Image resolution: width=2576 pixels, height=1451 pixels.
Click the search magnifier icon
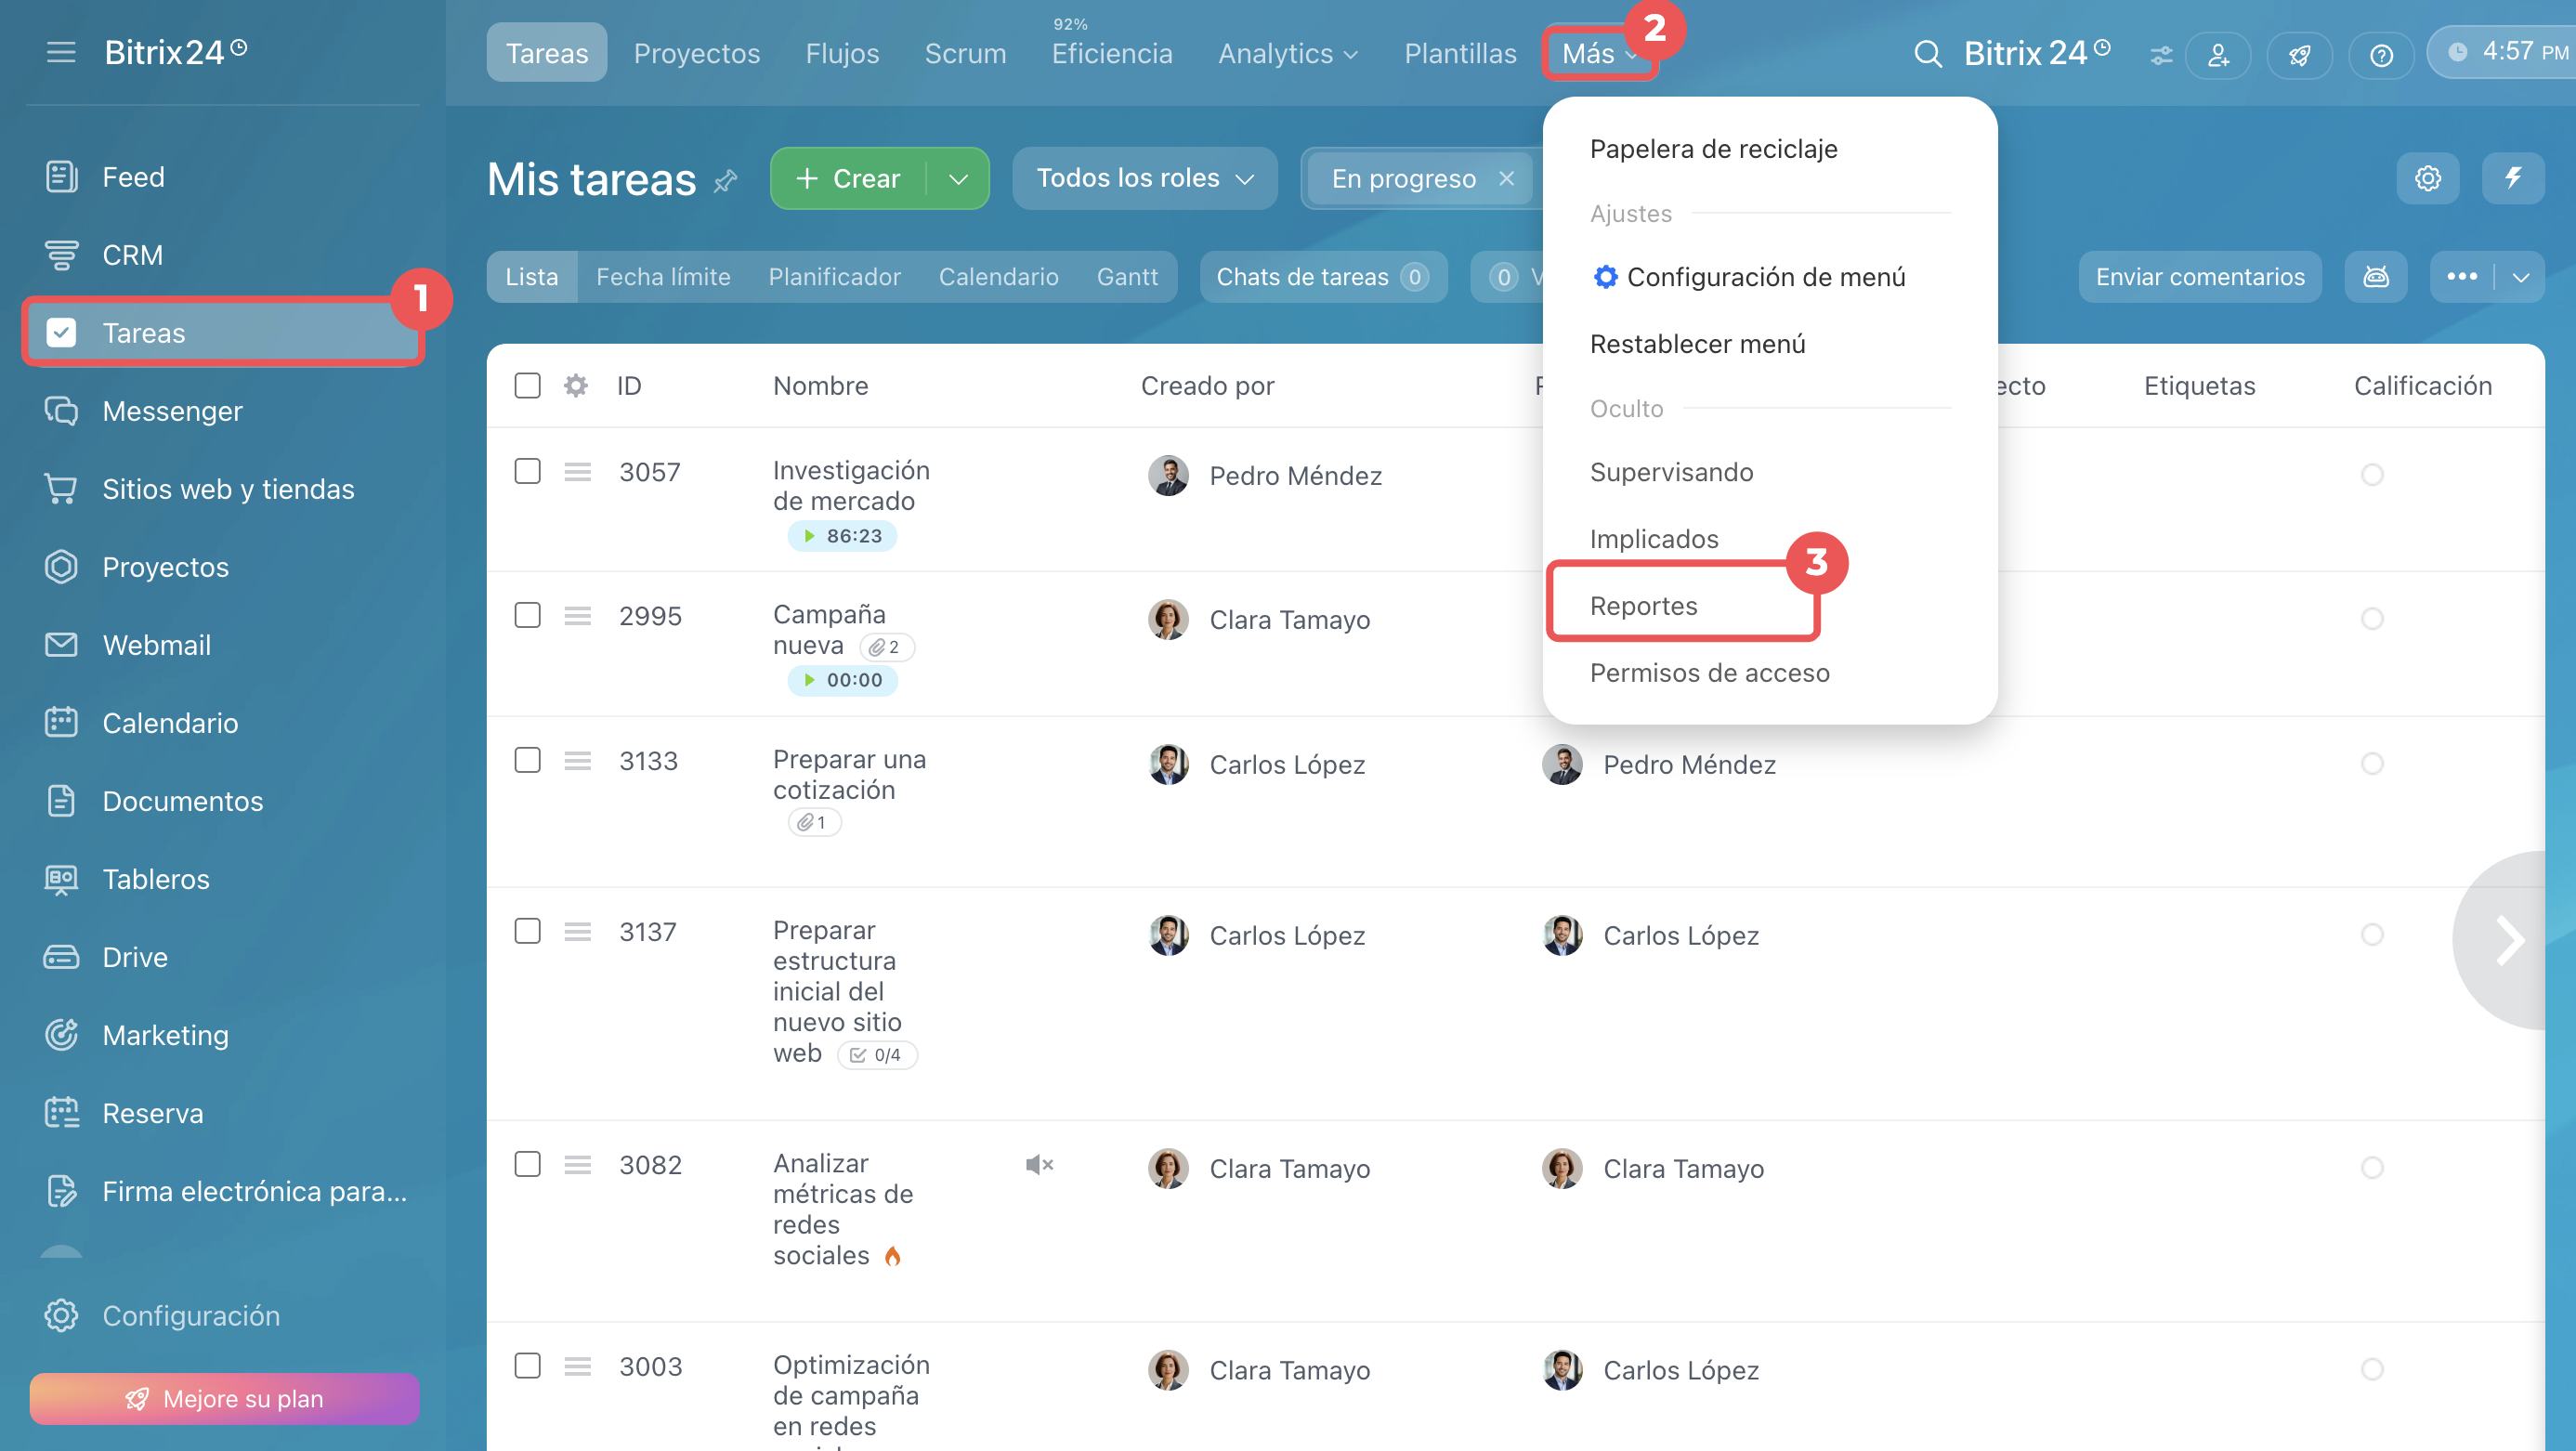1927,53
